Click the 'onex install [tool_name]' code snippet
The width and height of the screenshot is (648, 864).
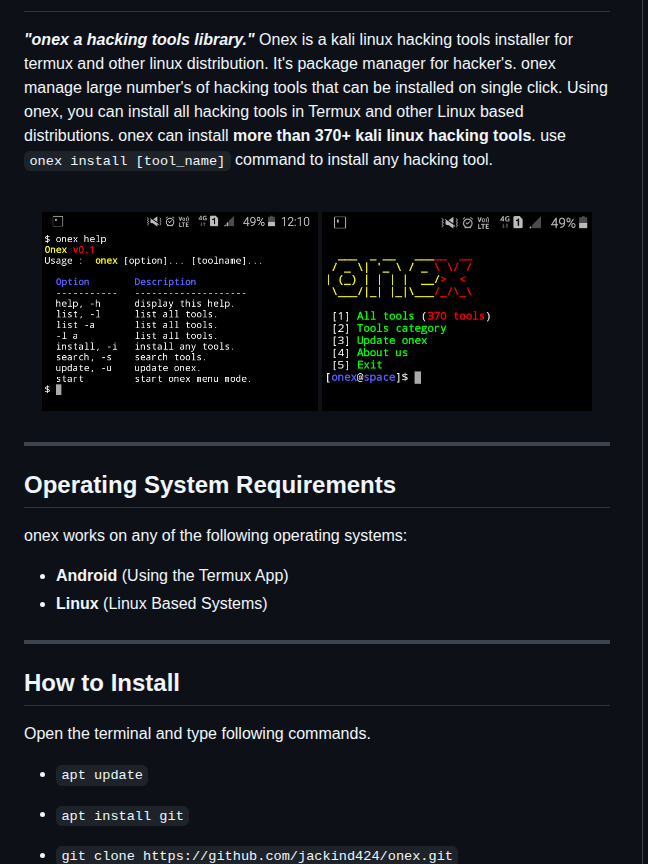[x=127, y=161]
